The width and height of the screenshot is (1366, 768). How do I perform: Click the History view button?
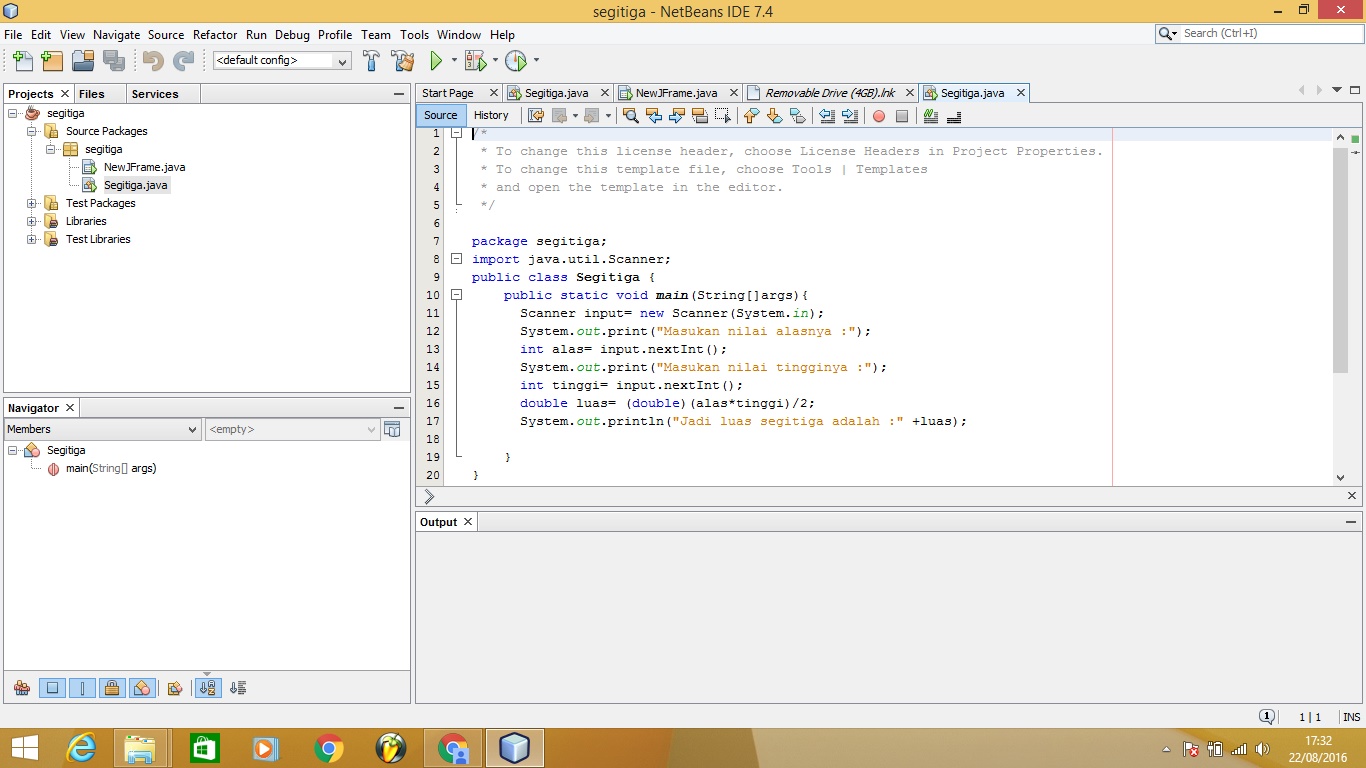(x=491, y=115)
